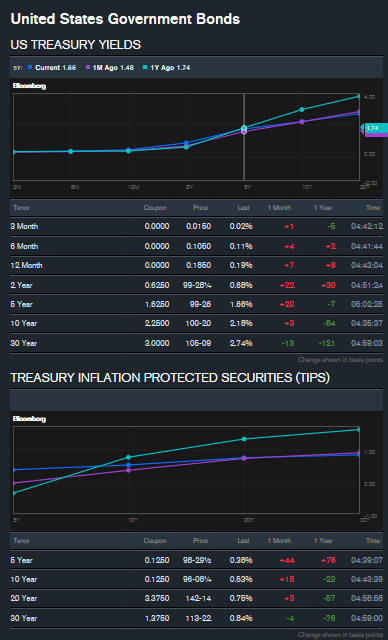The image size is (388, 640).
Task: Open the 20 Year TIPS tenor
Action: point(24,598)
